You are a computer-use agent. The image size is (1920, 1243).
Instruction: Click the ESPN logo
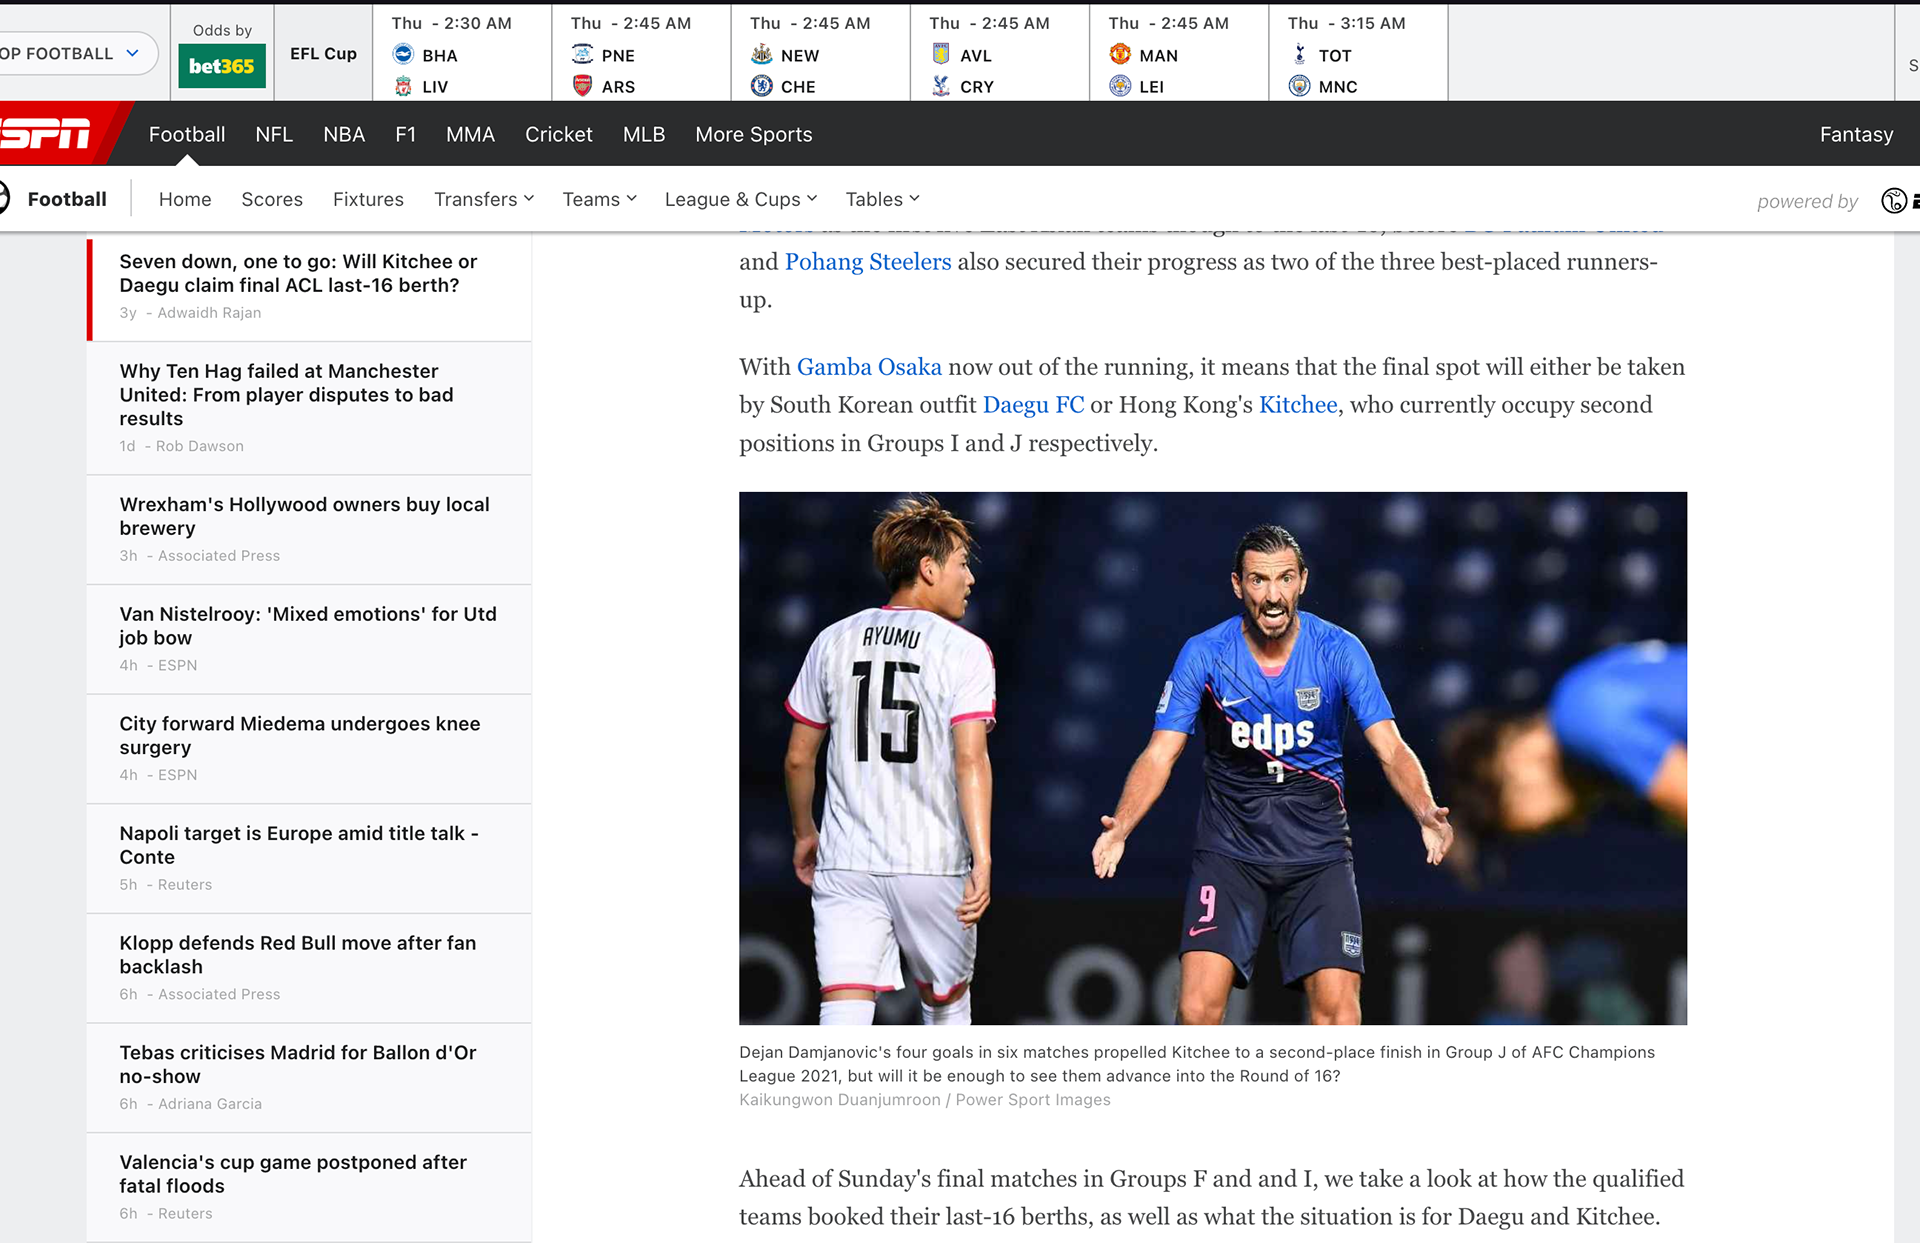pyautogui.click(x=48, y=133)
